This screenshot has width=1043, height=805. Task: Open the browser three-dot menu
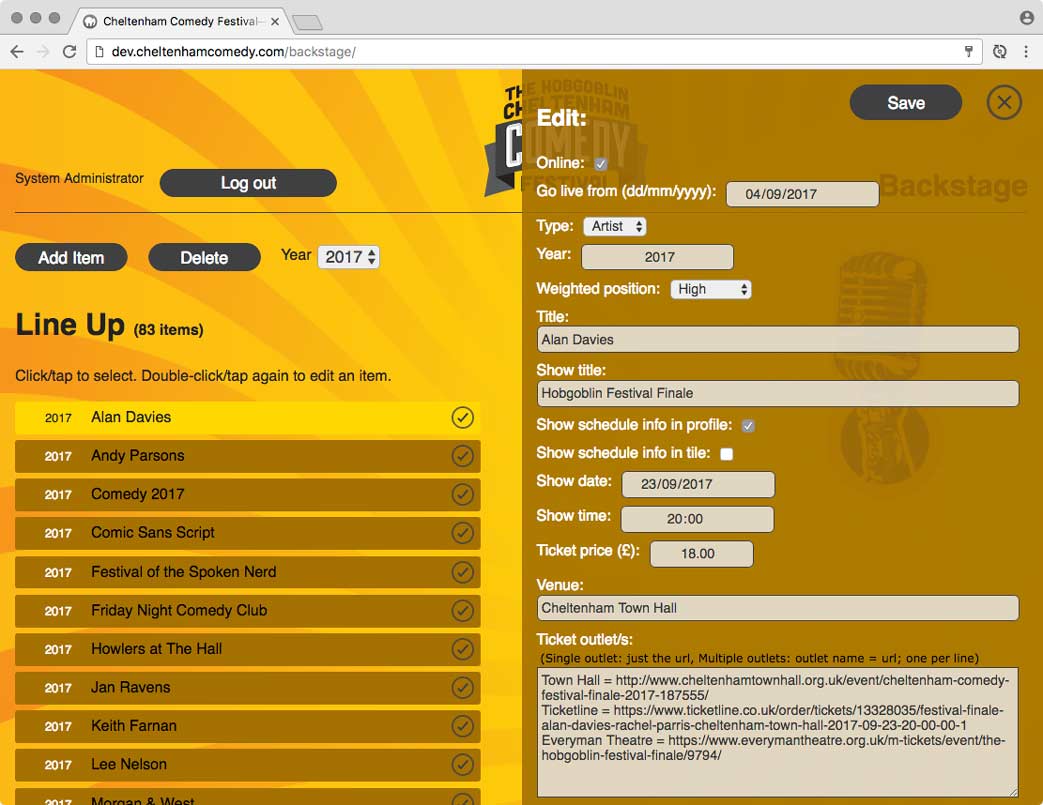click(x=1026, y=52)
